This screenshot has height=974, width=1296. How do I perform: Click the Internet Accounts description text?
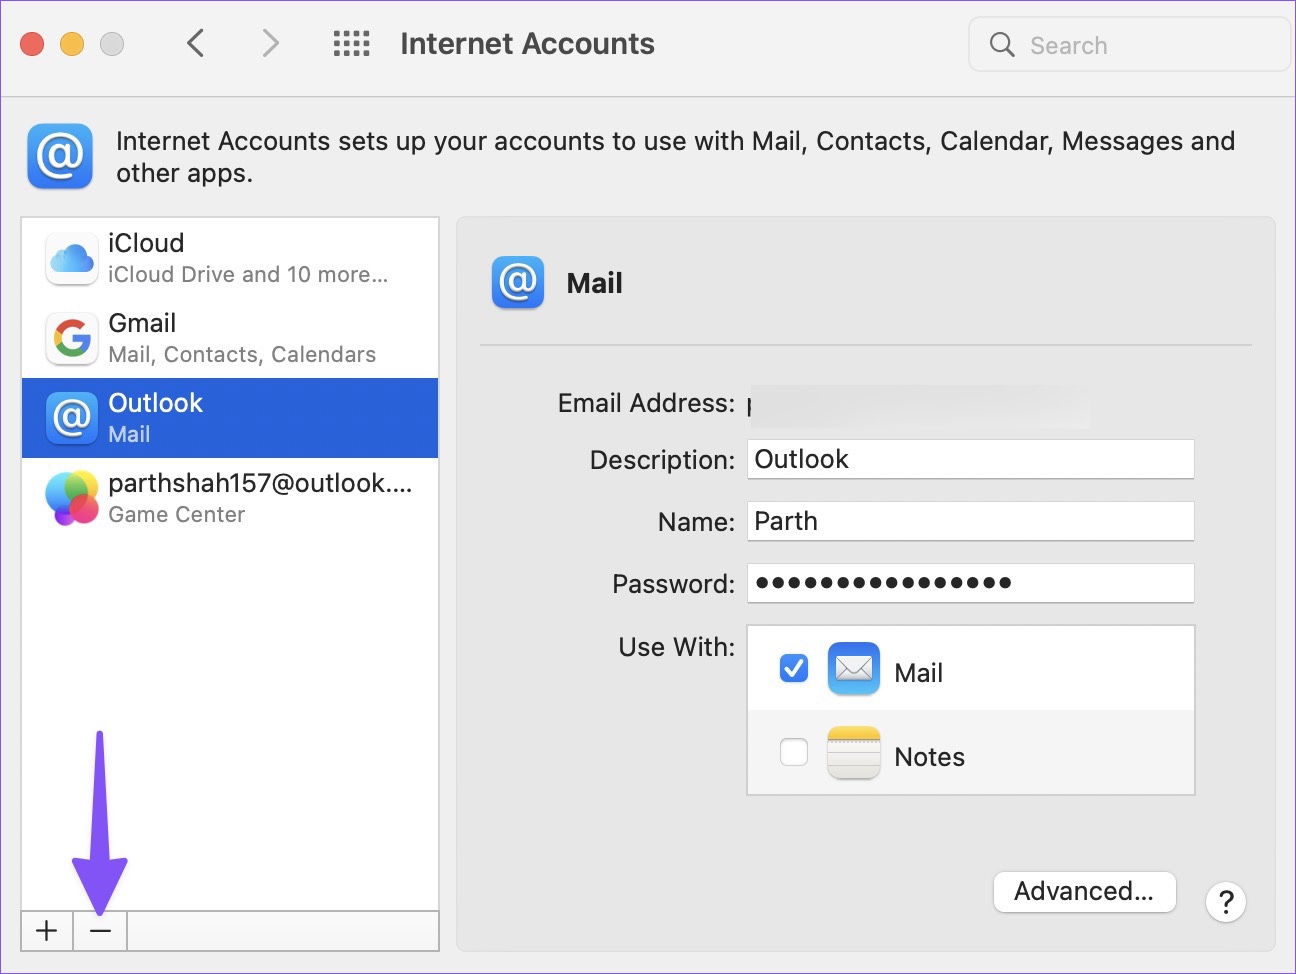pos(675,157)
